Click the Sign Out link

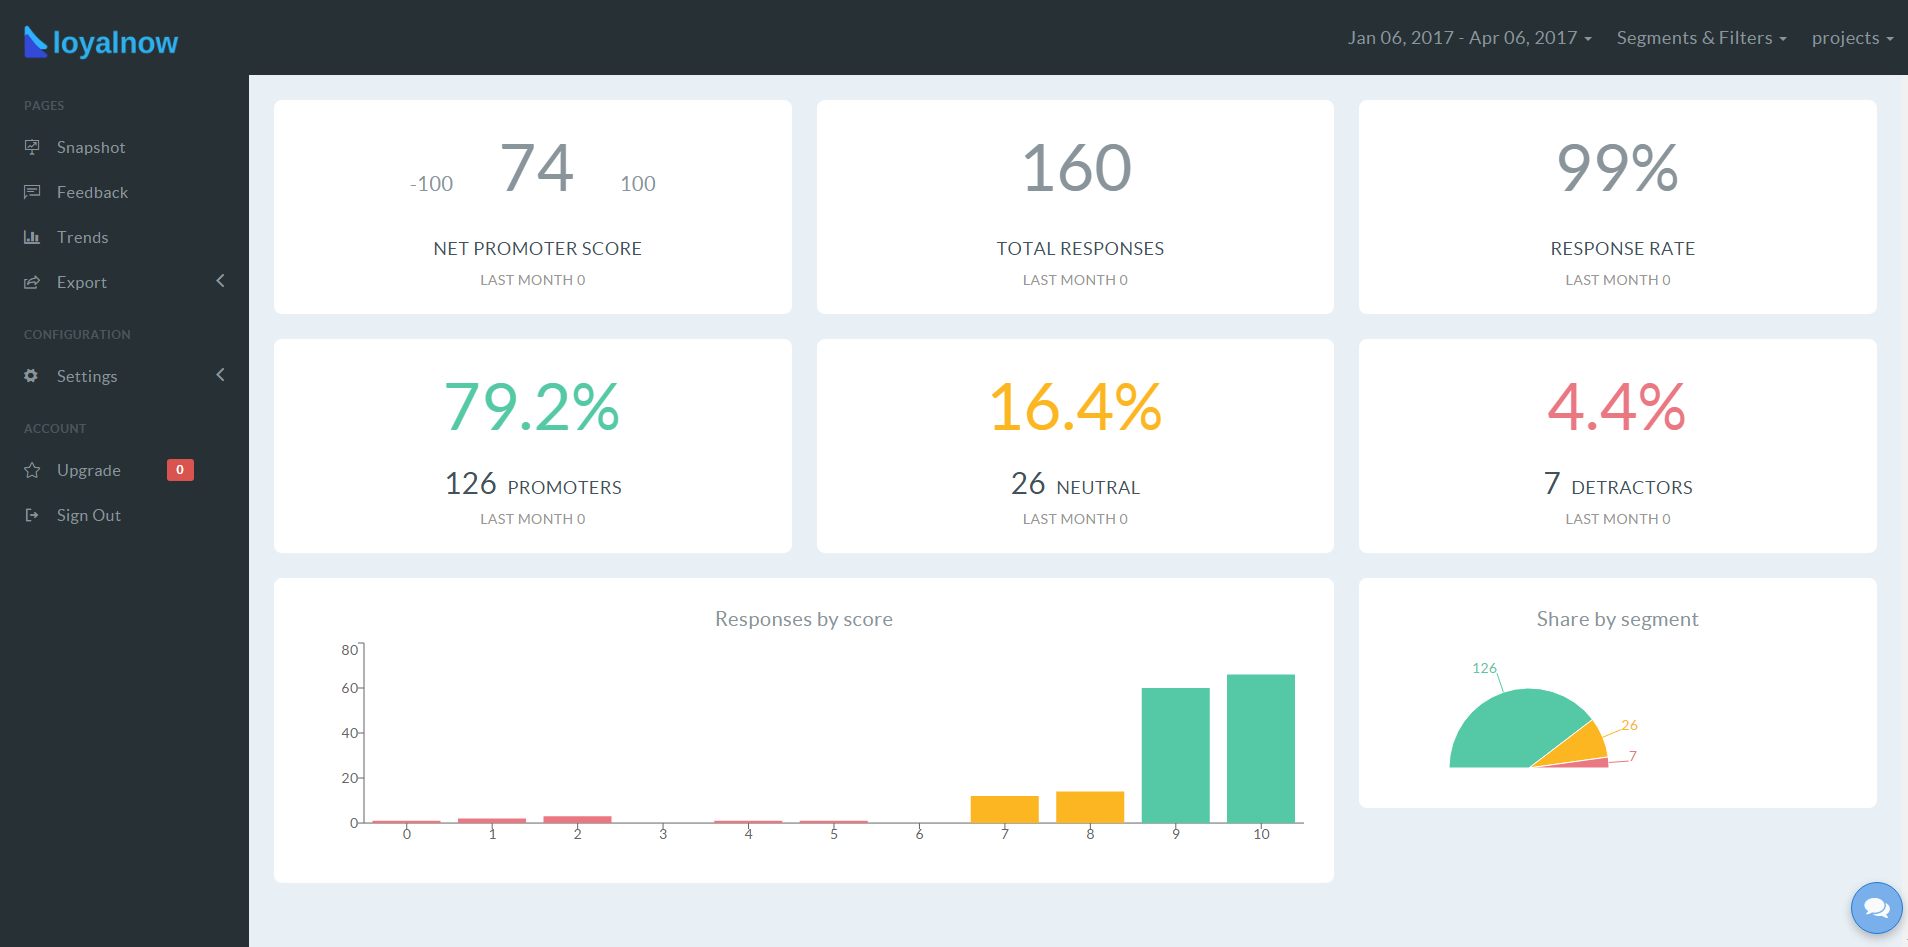(x=88, y=515)
